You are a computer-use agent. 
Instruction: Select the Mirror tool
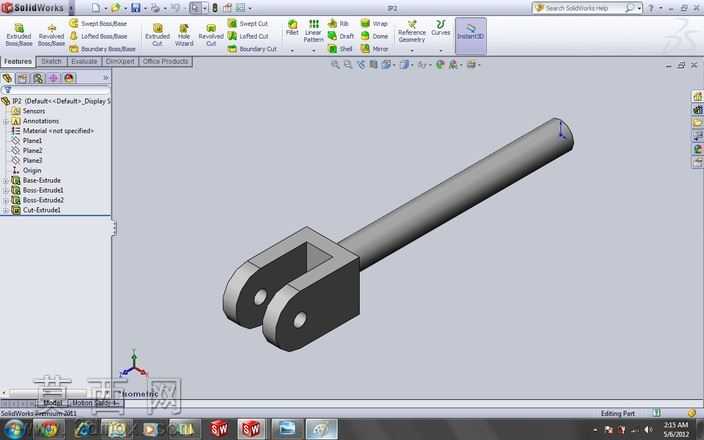374,48
